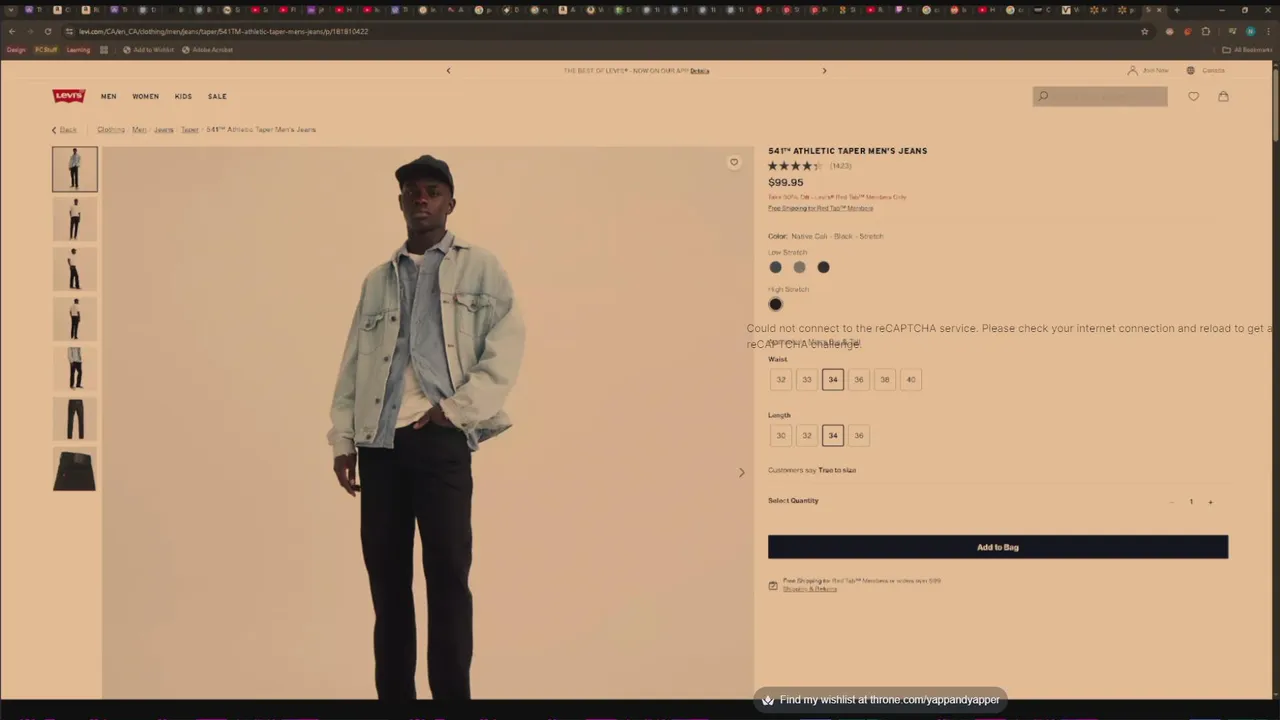1280x720 pixels.
Task: Click the Add to Bag button
Action: coord(998,547)
